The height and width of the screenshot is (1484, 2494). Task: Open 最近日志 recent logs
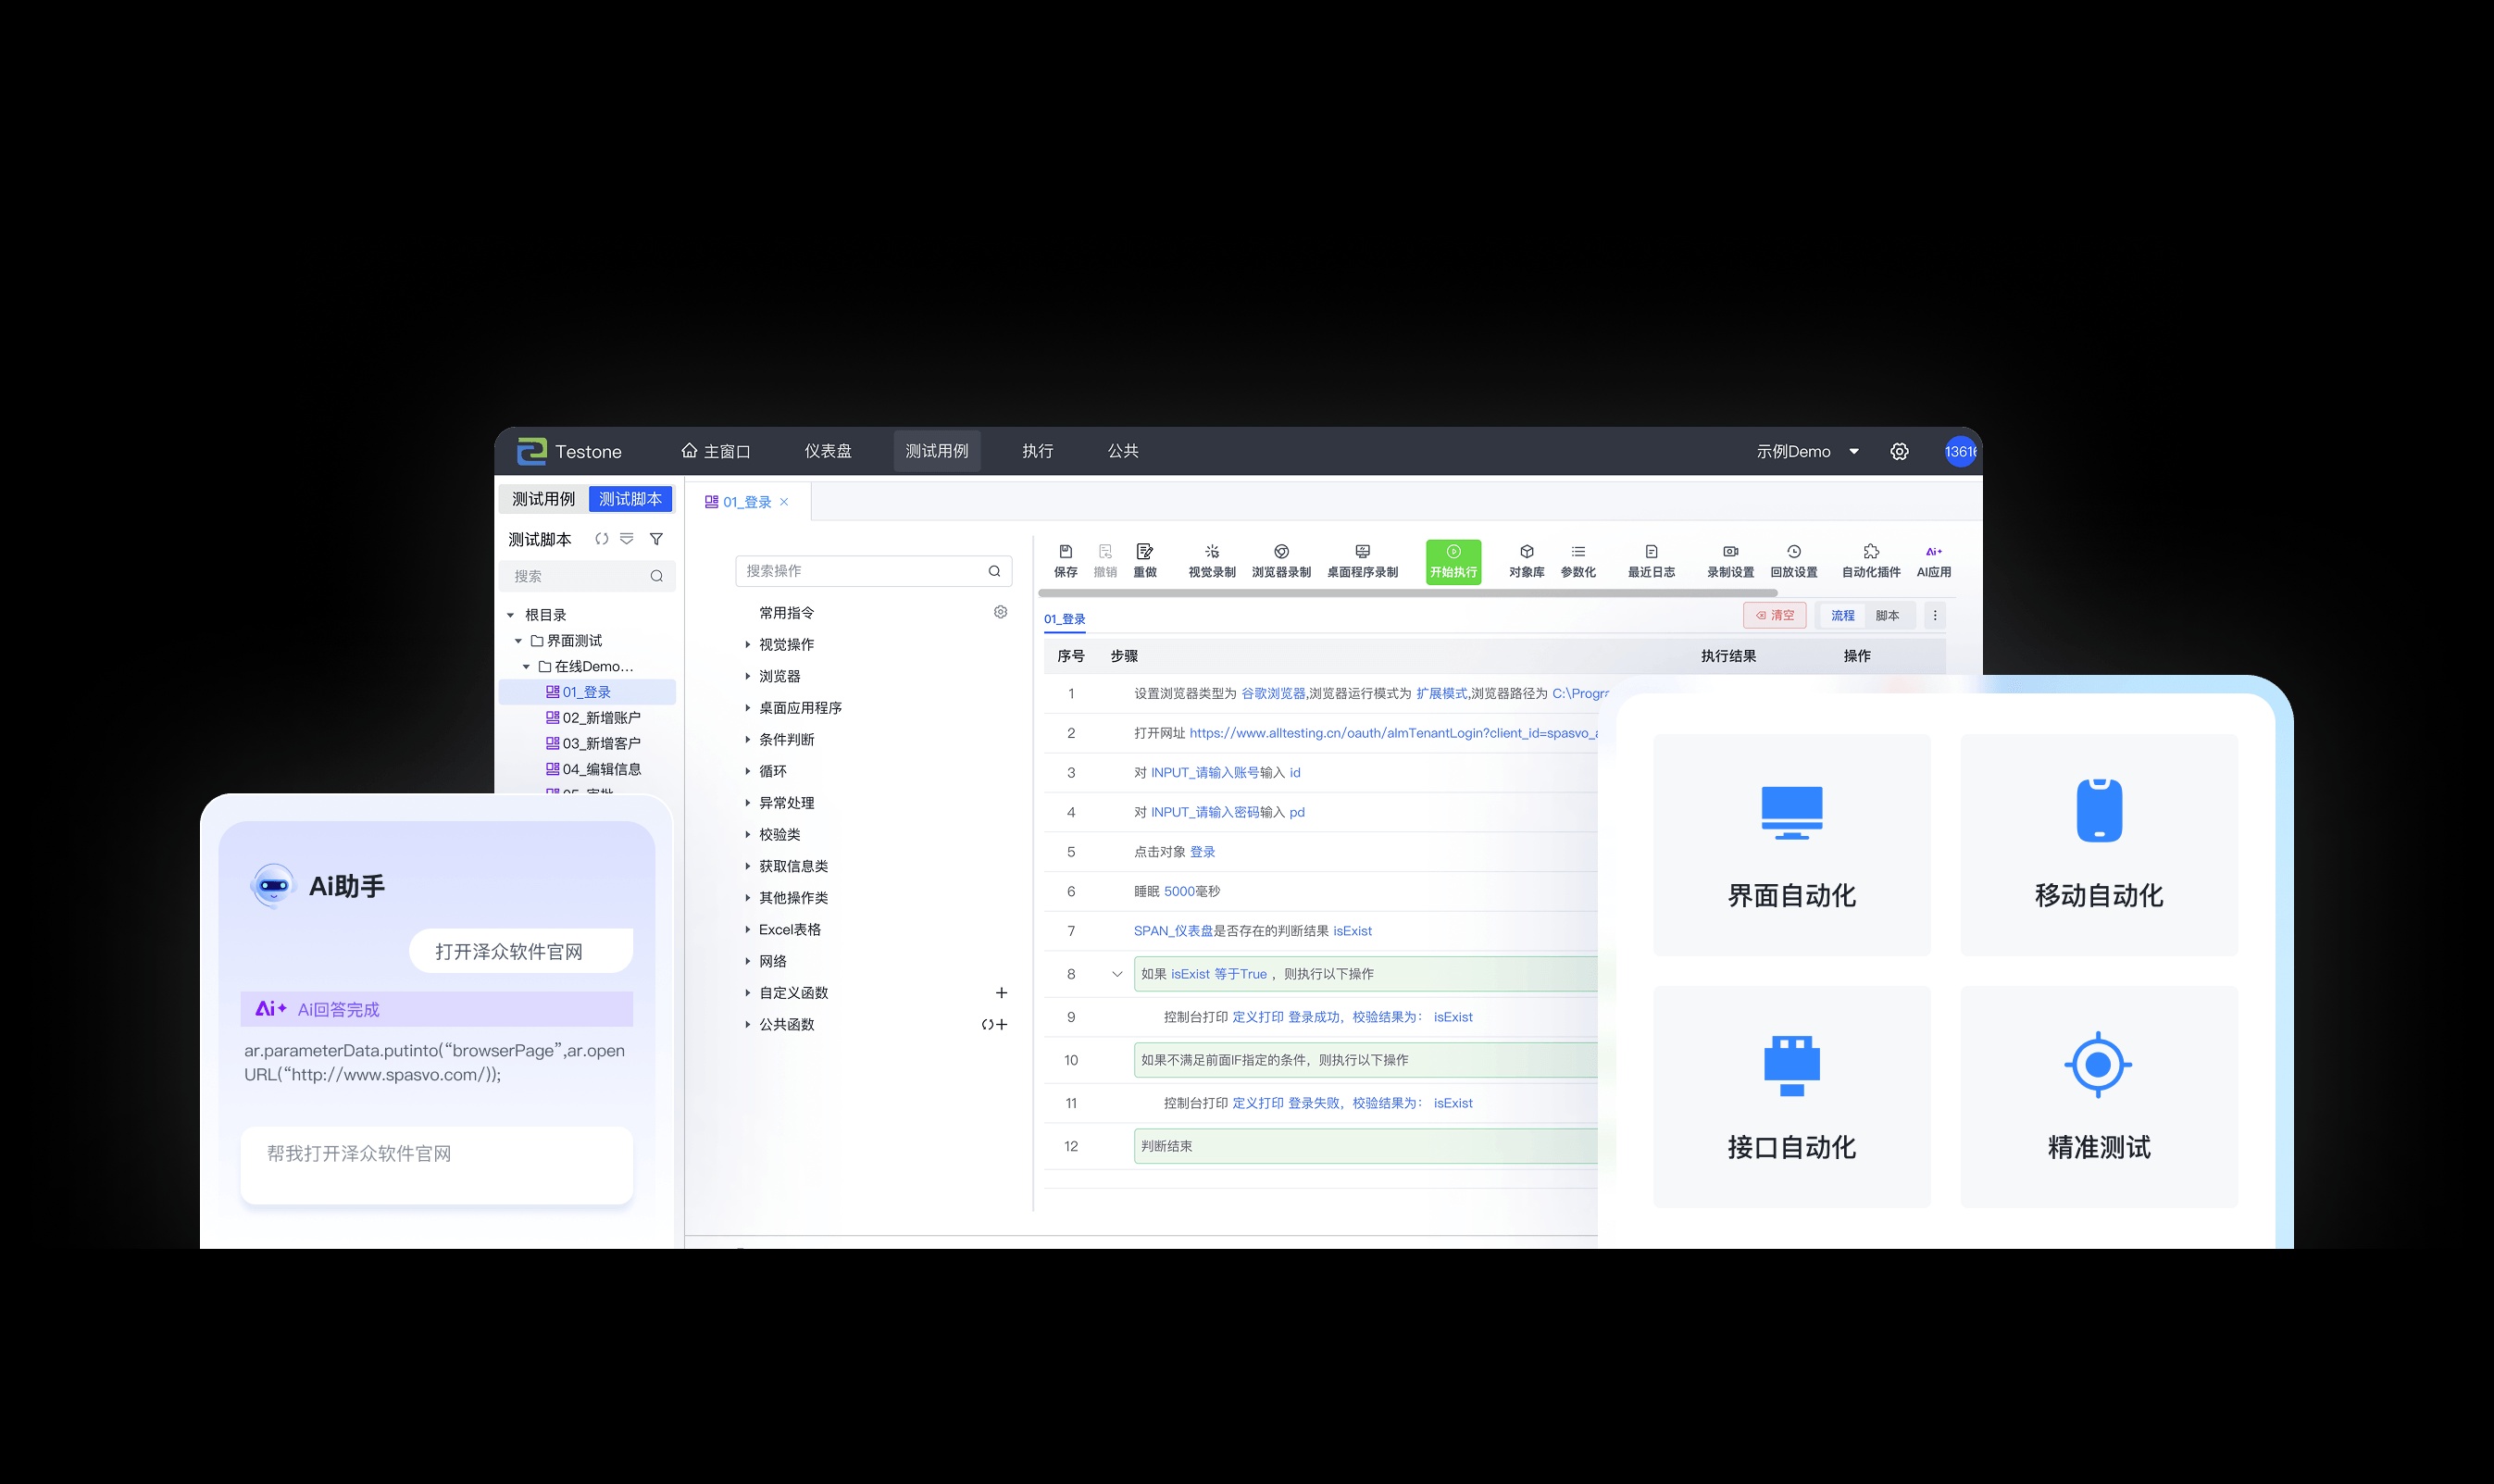point(1651,561)
